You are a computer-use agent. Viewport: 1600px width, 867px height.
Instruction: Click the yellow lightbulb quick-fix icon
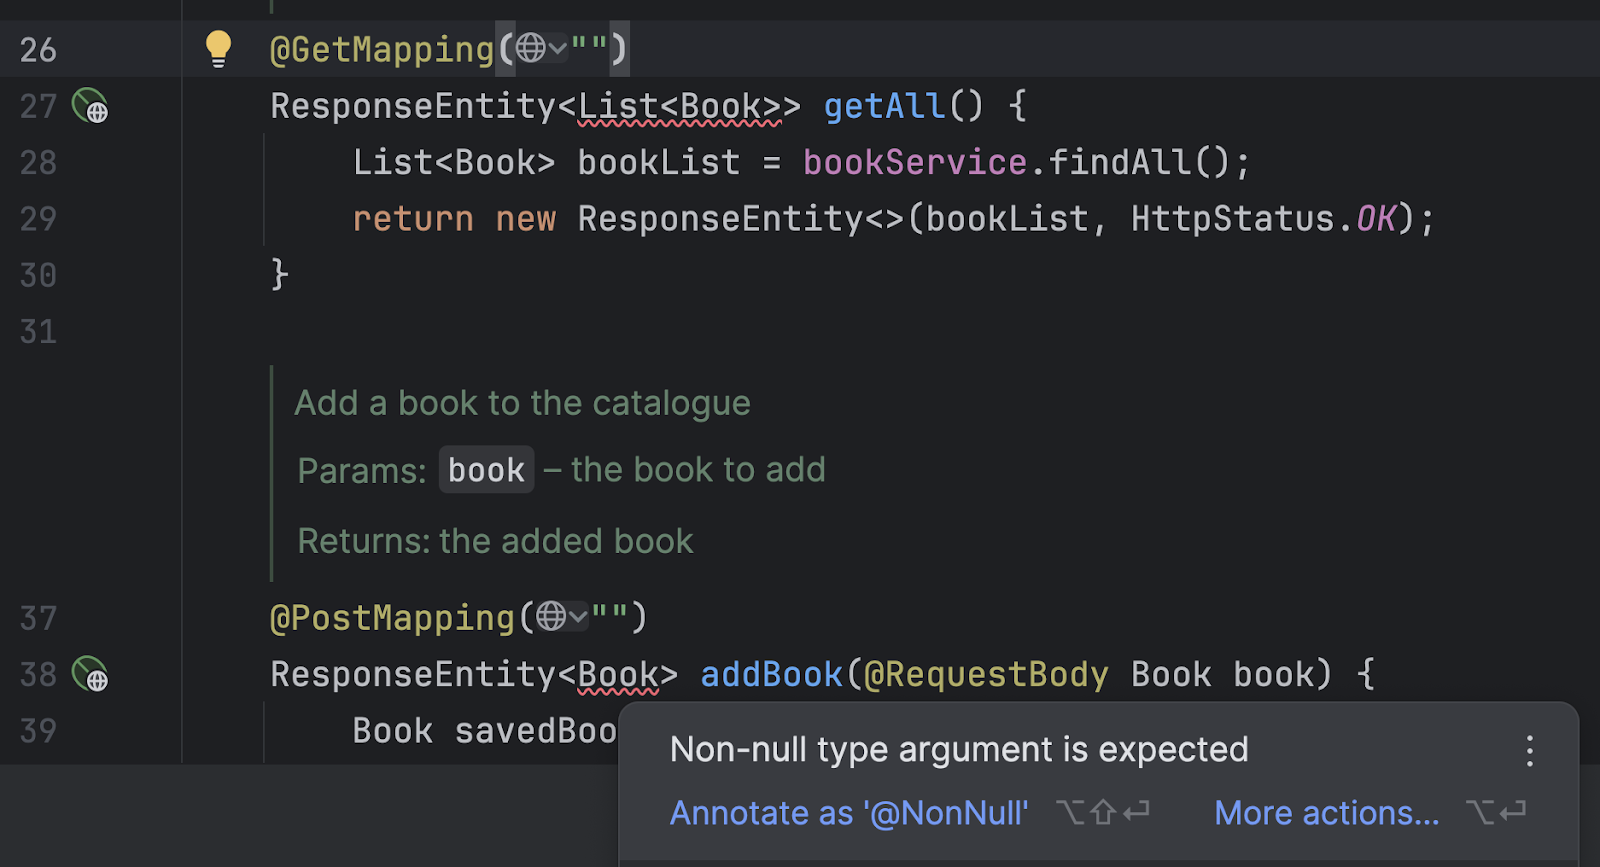(x=218, y=48)
